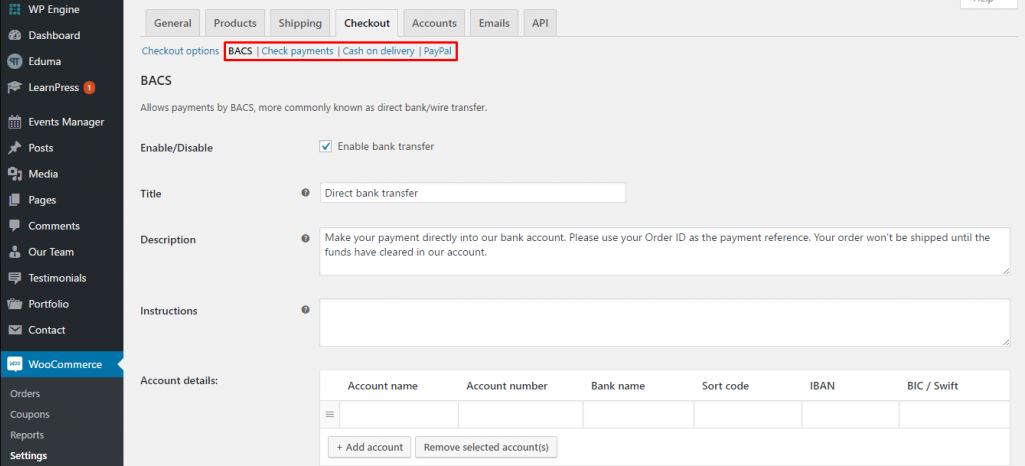
Task: Click the Events Manager calendar icon
Action: [x=14, y=122]
